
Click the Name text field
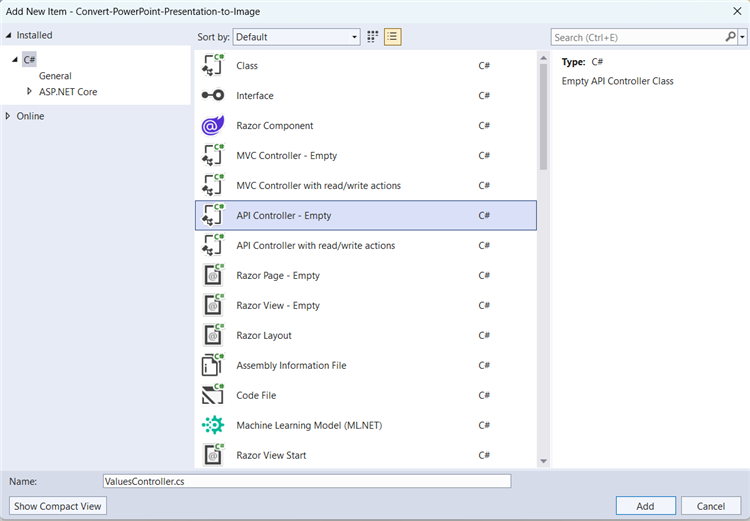[x=306, y=481]
